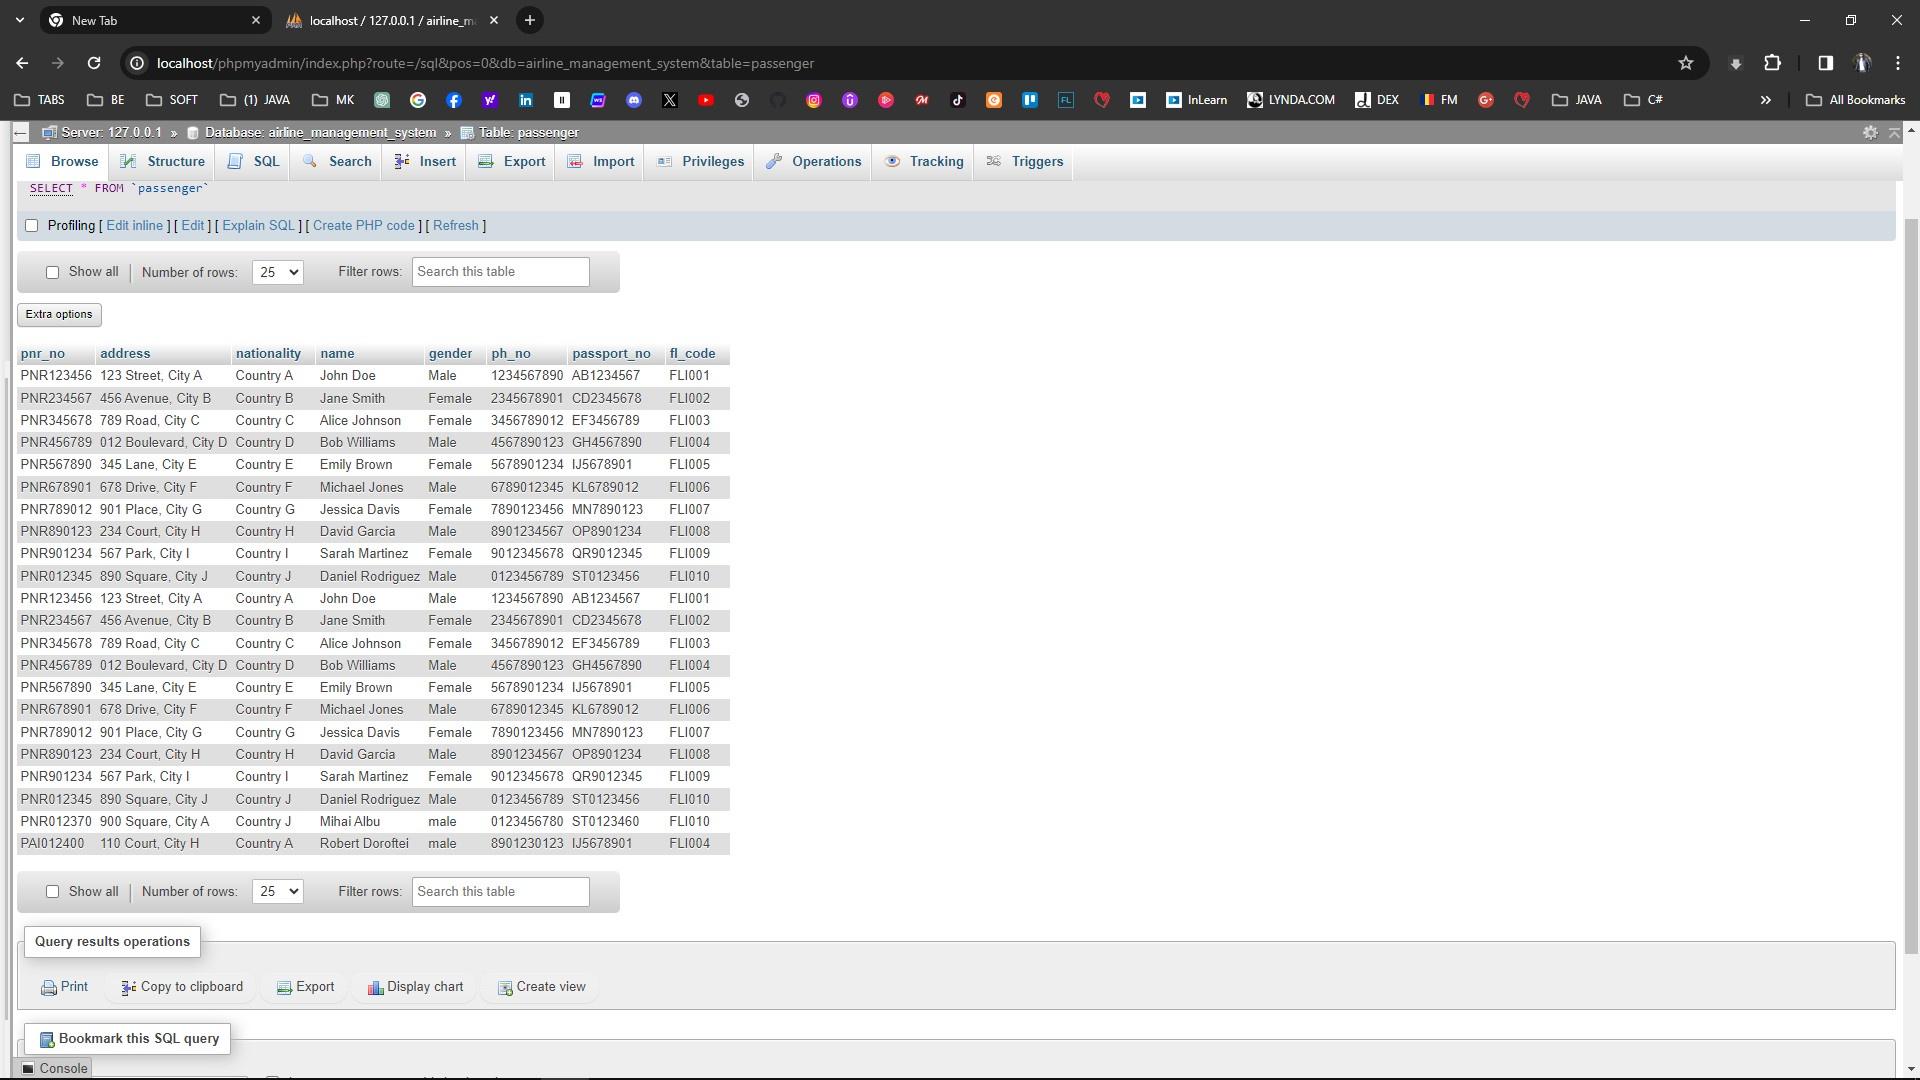
Task: Open the Number of rows dropdown
Action: (x=276, y=271)
